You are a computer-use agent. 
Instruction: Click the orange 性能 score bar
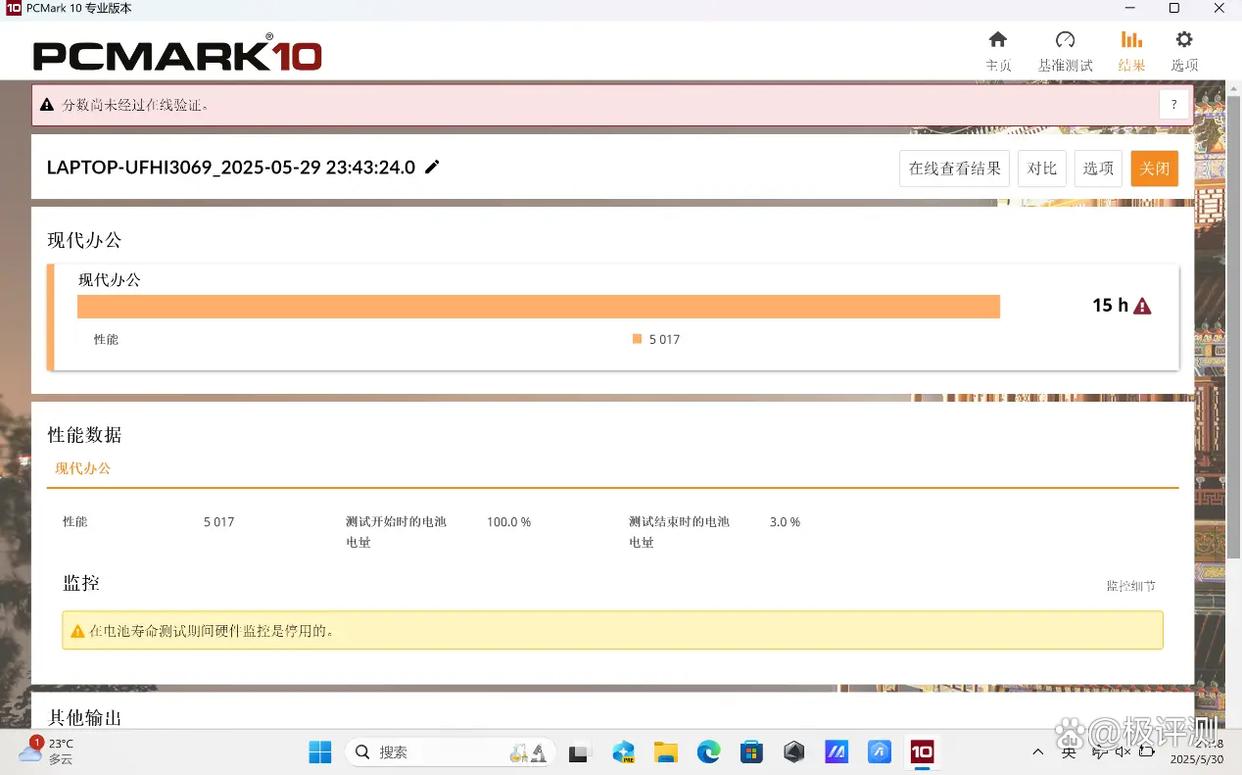(539, 305)
